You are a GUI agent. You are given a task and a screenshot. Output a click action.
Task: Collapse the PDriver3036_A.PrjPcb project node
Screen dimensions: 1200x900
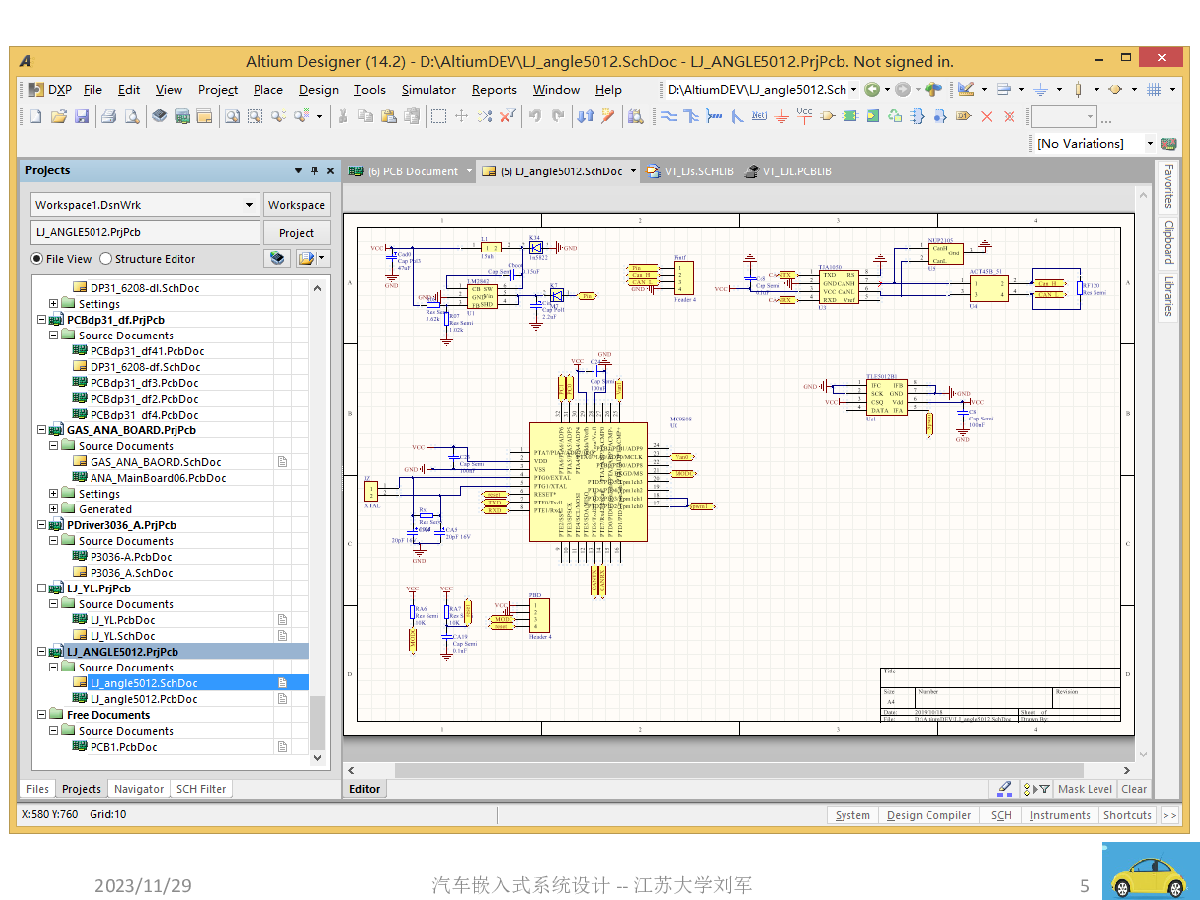[x=41, y=525]
